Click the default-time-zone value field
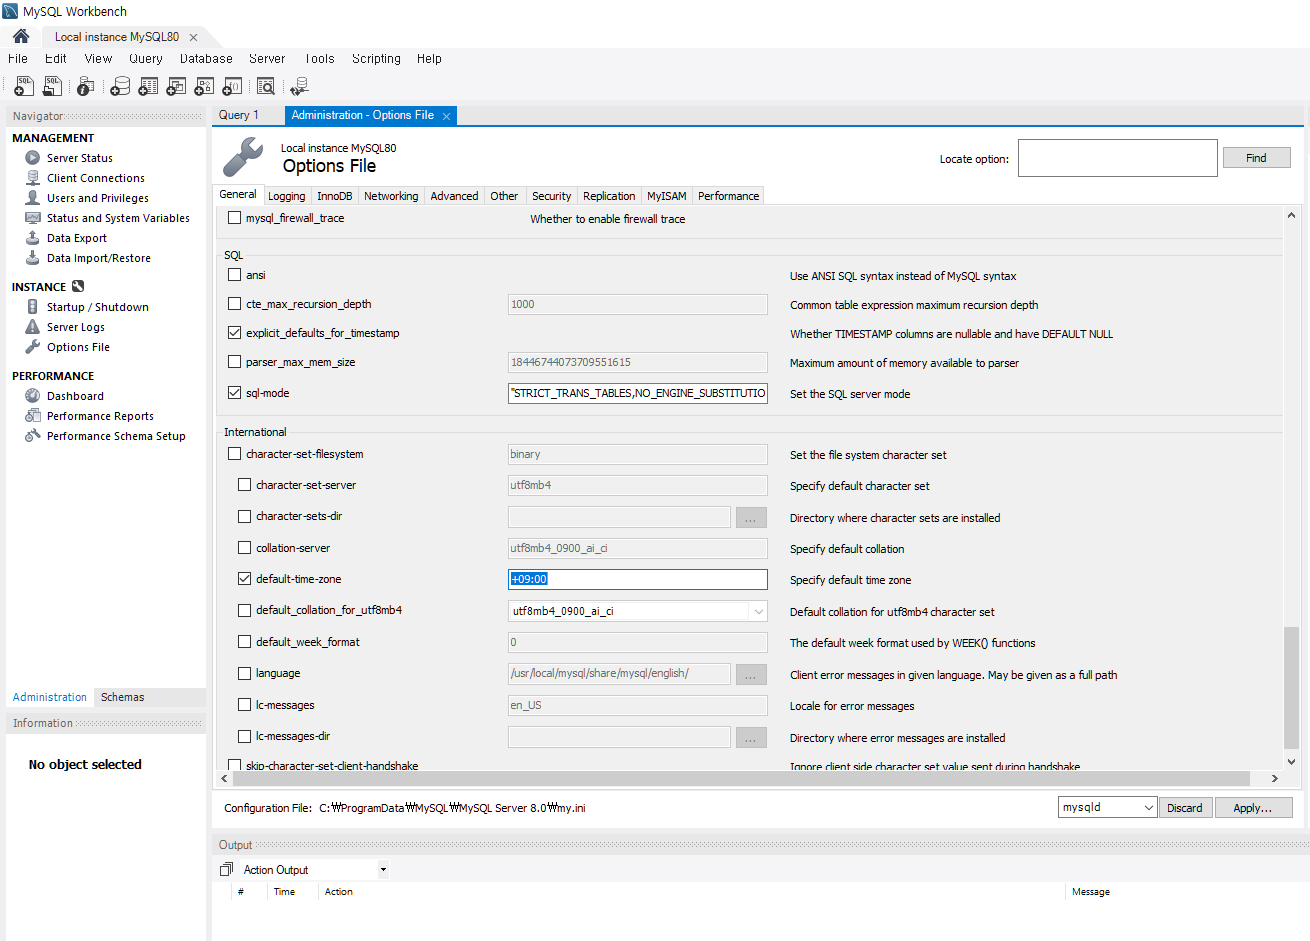1310x941 pixels. (x=638, y=579)
